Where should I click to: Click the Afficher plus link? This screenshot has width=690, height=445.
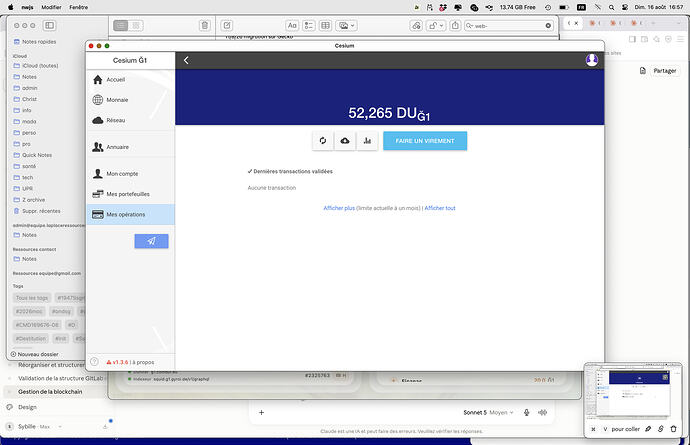[339, 208]
